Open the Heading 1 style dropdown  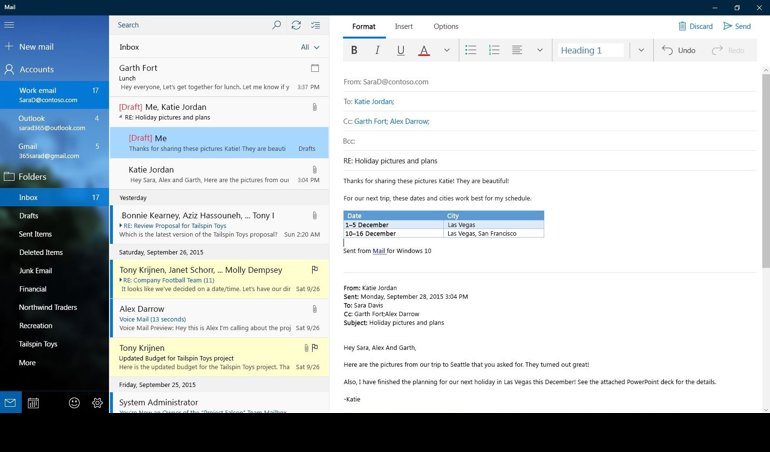coord(640,50)
